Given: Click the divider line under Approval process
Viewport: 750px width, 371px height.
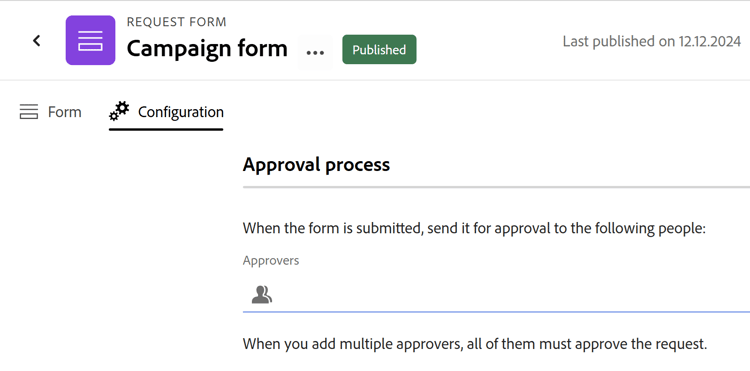Looking at the screenshot, I should [x=496, y=187].
